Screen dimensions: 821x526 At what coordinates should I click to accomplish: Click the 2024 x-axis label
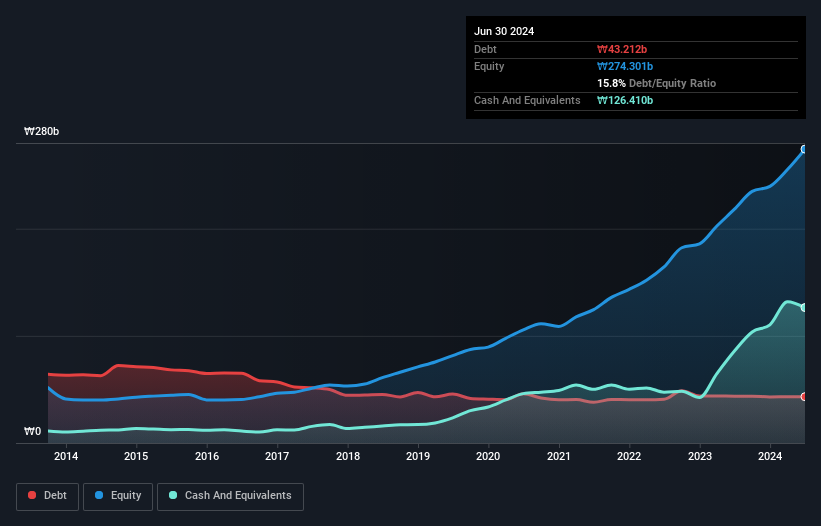tap(770, 456)
